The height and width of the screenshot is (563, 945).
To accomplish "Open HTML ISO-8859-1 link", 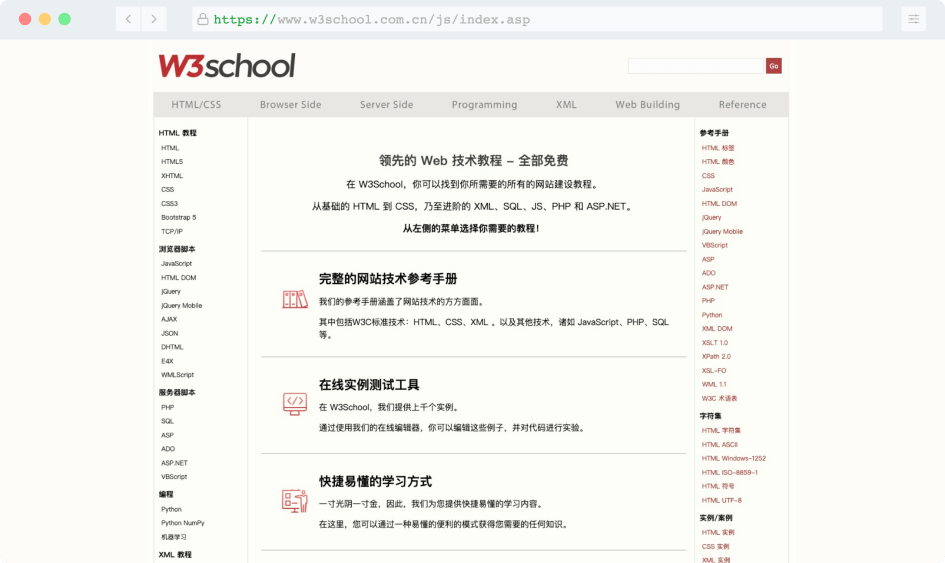I will 730,472.
